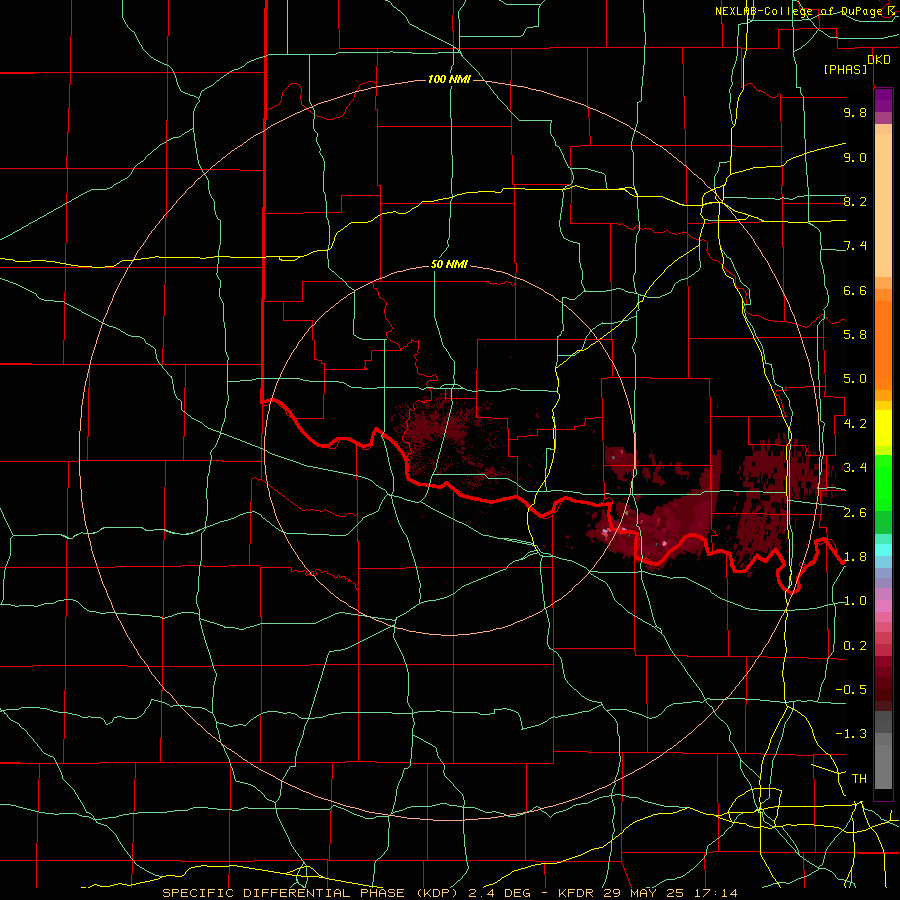Click the [PHAS] legend heading
This screenshot has width=900, height=900.
coord(845,69)
